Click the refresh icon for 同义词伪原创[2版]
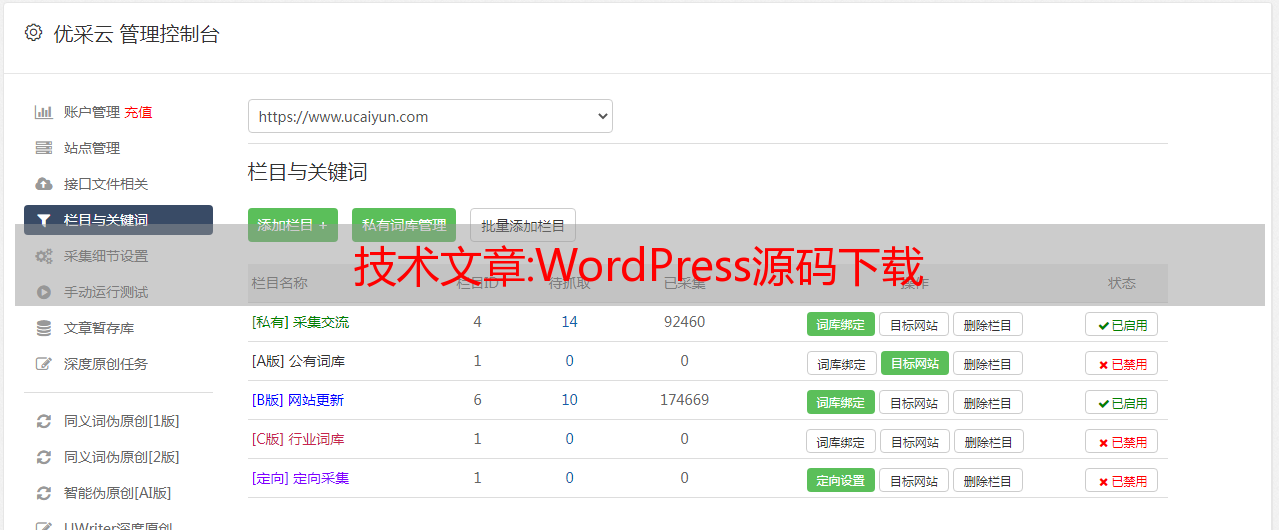The image size is (1279, 530). 44,457
